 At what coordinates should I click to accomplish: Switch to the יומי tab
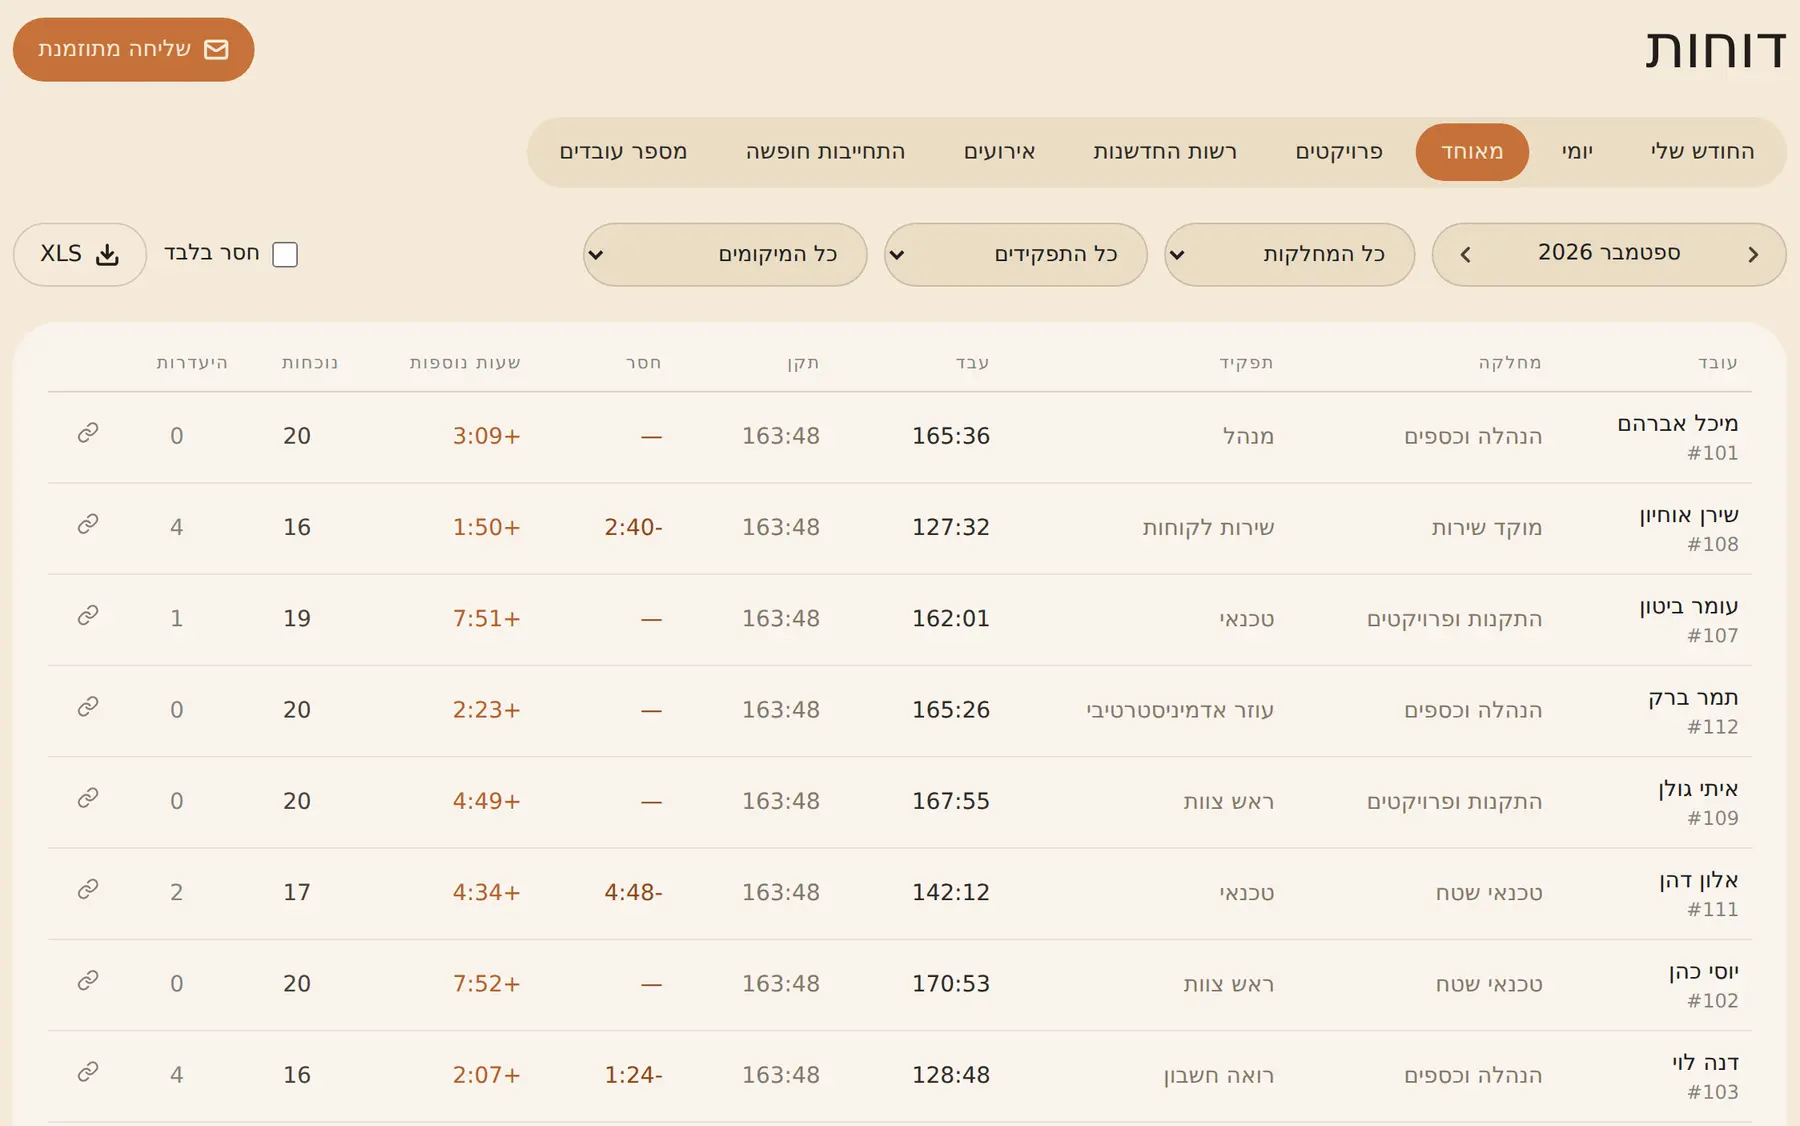click(x=1577, y=152)
